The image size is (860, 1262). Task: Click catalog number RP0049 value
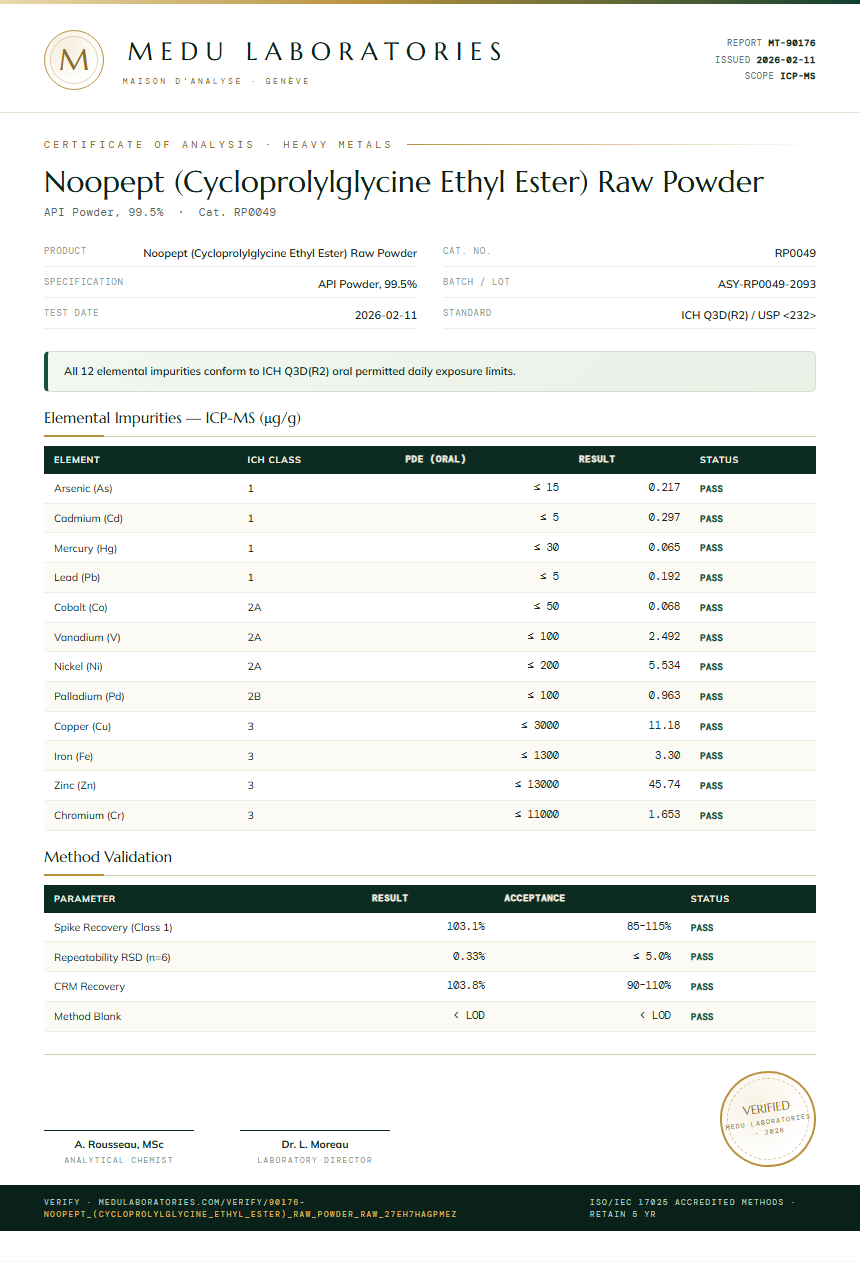tap(795, 253)
